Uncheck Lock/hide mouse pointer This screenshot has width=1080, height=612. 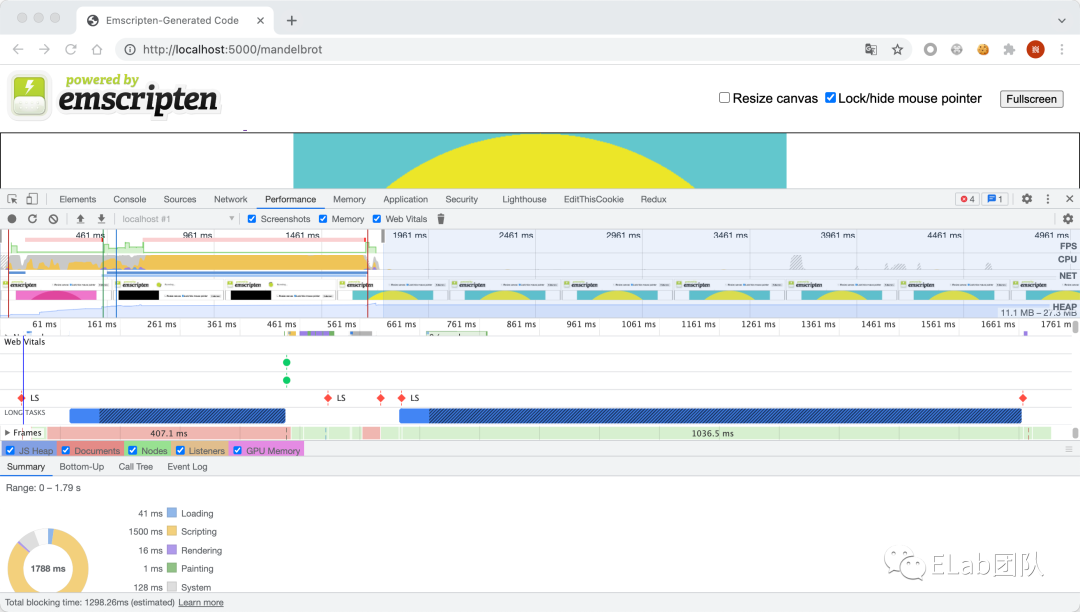(x=830, y=98)
